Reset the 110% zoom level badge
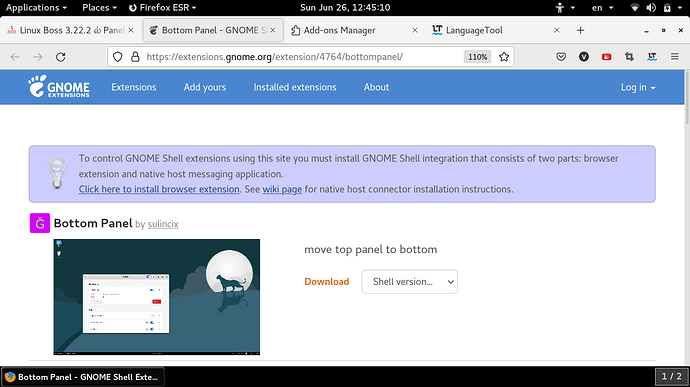The width and height of the screenshot is (690, 387). pos(477,57)
